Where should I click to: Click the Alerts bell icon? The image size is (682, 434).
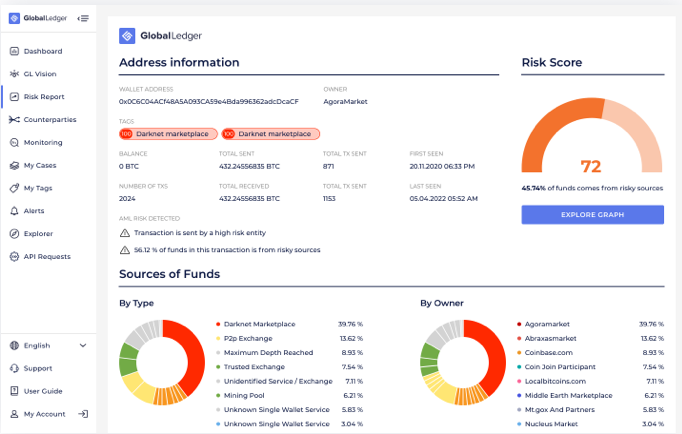pos(14,211)
